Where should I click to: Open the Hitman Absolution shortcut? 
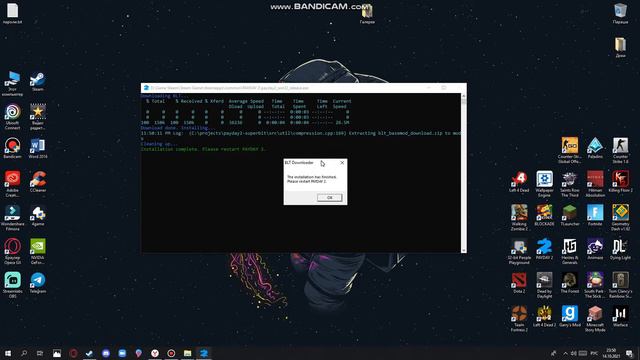pos(595,184)
